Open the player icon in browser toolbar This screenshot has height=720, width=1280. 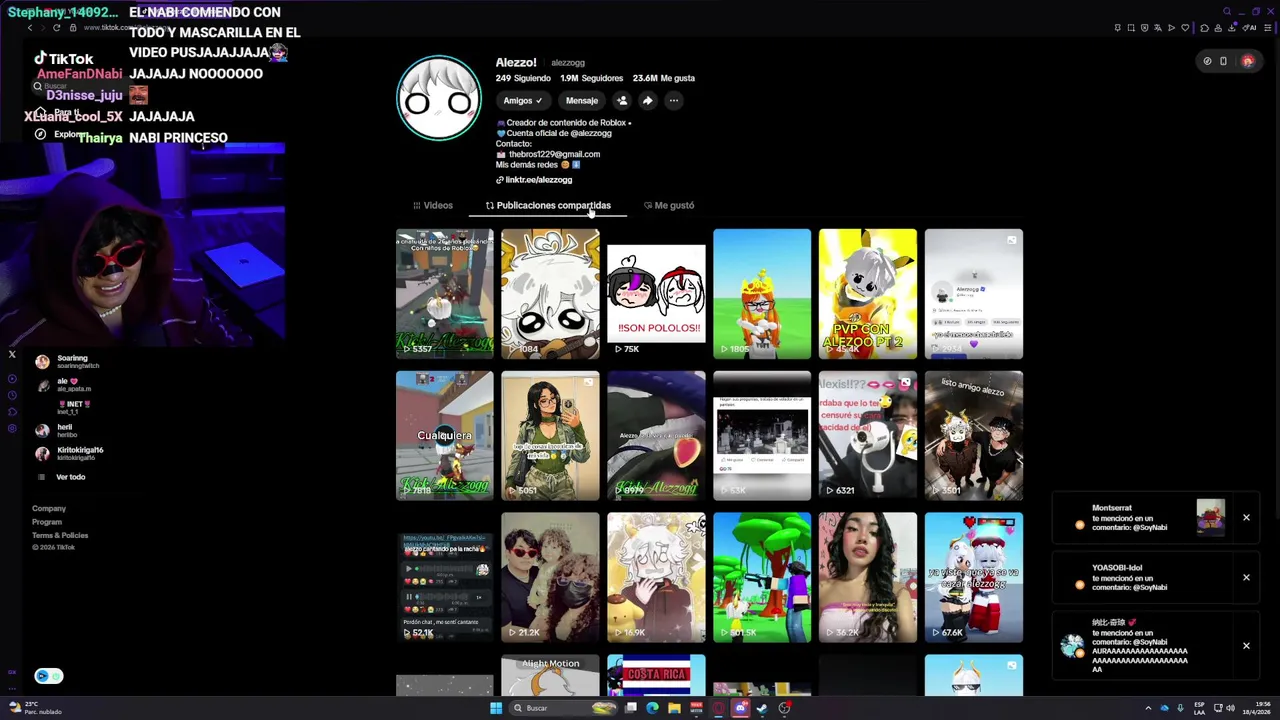point(1171,28)
